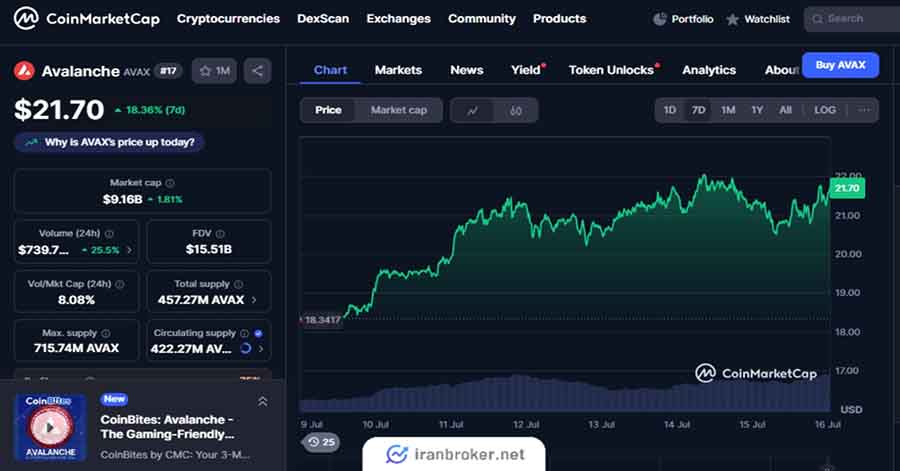900x471 pixels.
Task: Click the Search field
Action: [852, 19]
